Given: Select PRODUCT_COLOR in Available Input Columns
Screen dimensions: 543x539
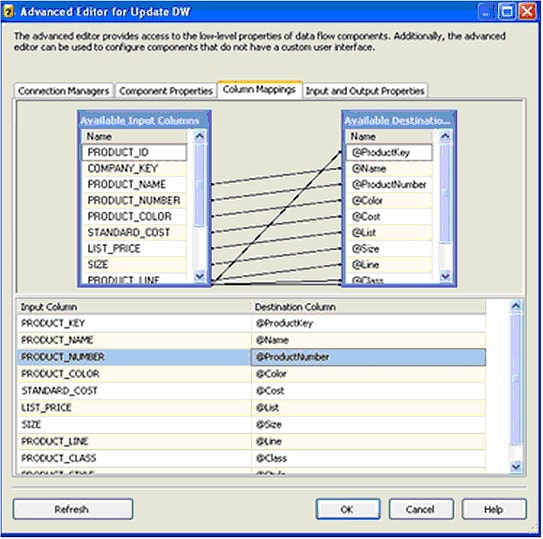Looking at the screenshot, I should [x=134, y=216].
